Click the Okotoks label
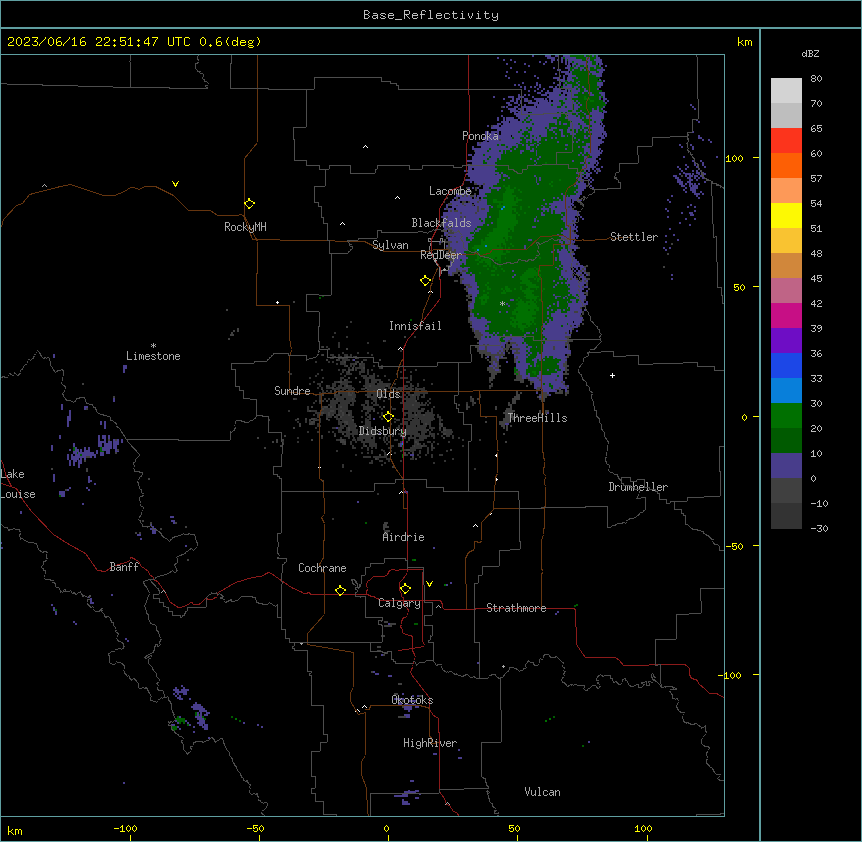Image resolution: width=862 pixels, height=842 pixels. click(412, 700)
